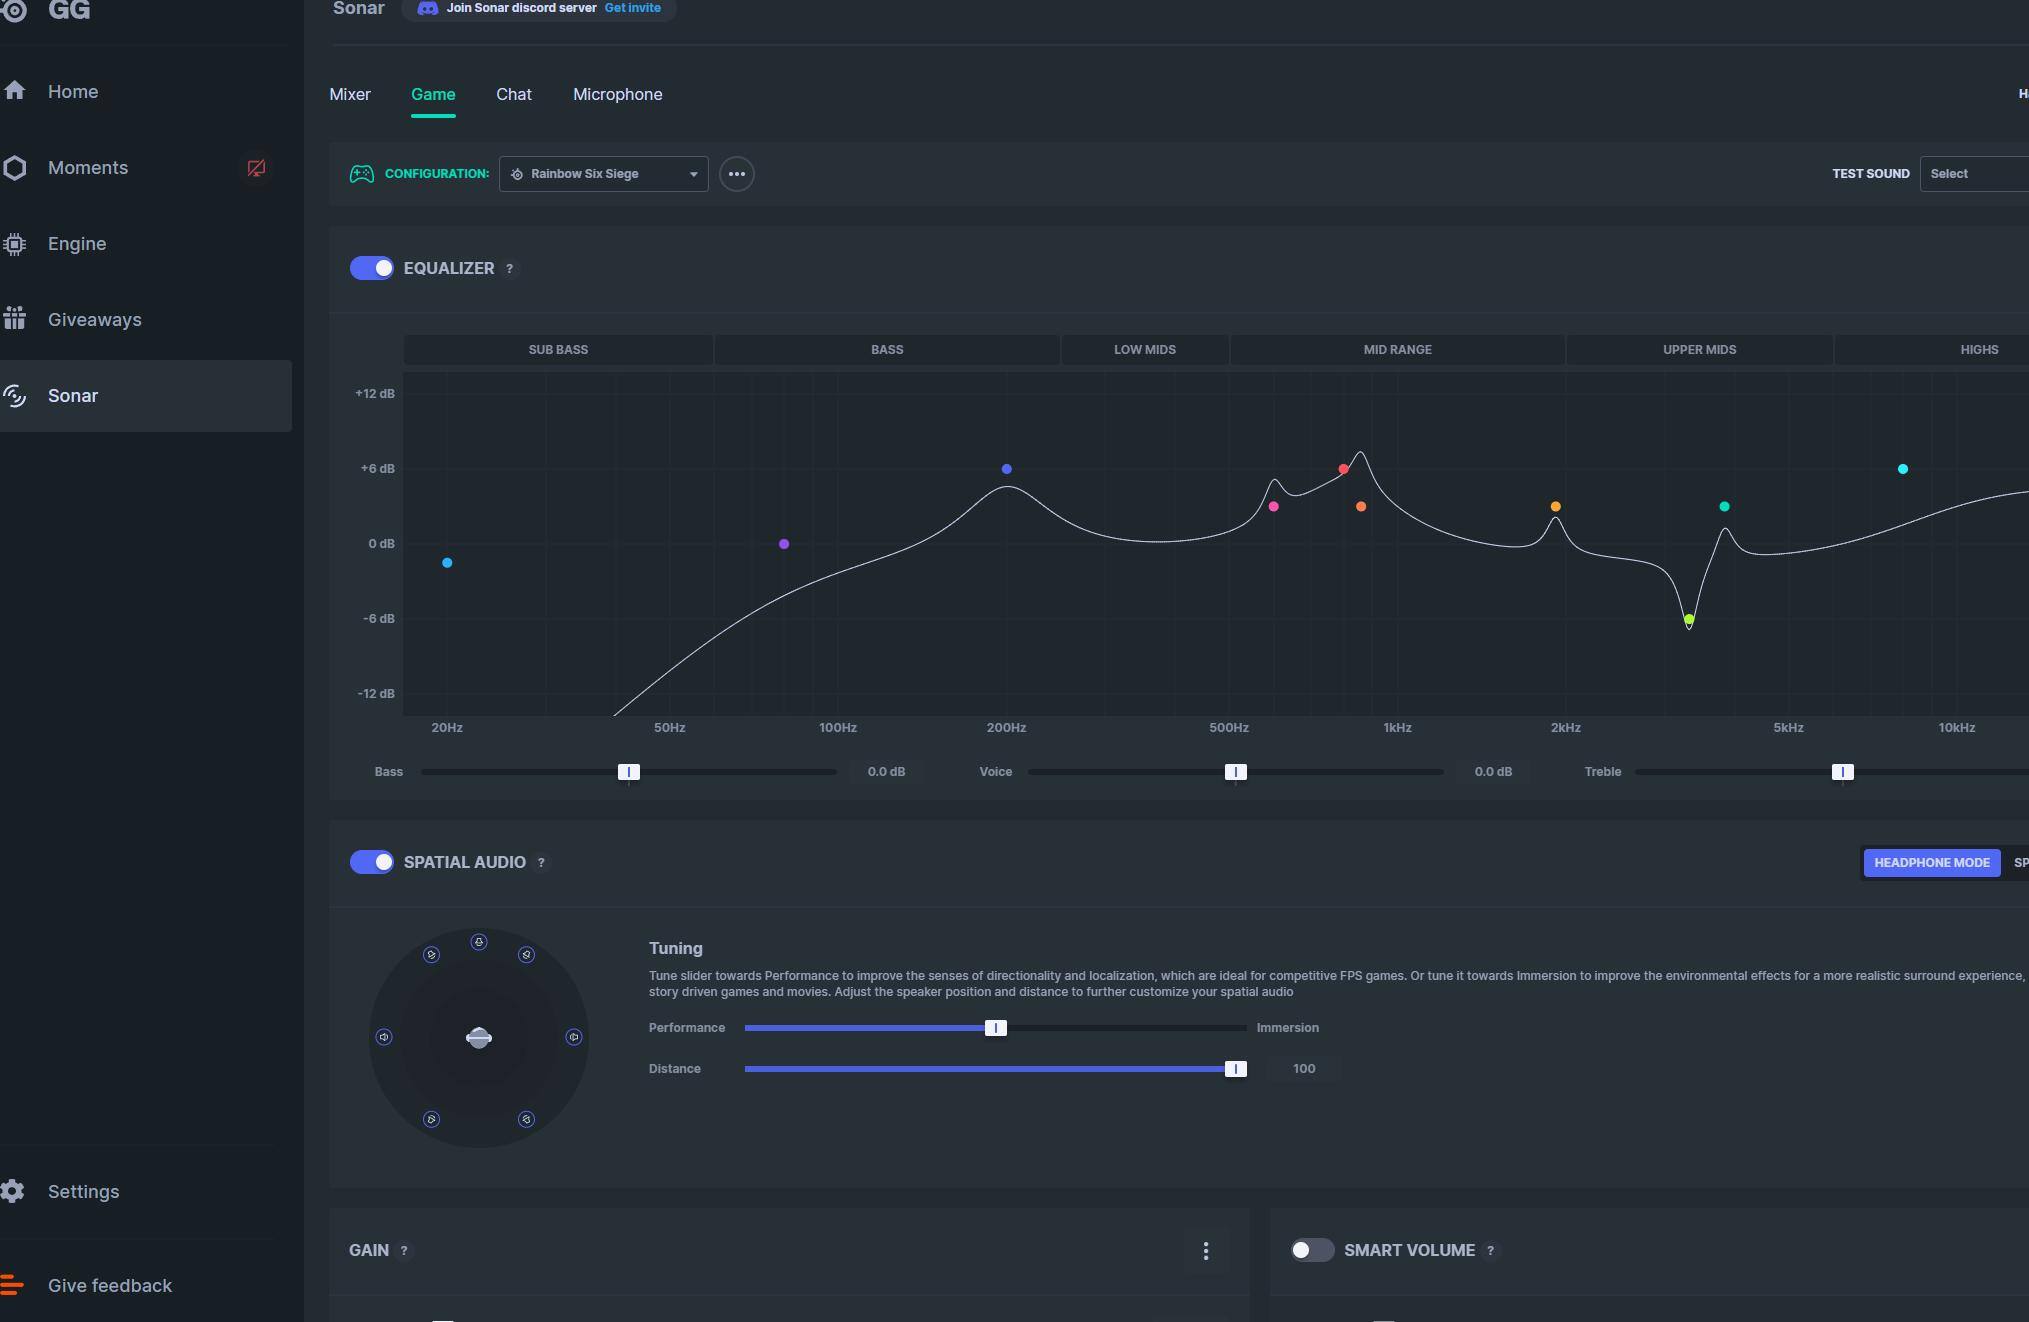Click the Settings gear icon
Image resolution: width=2029 pixels, height=1322 pixels.
tap(13, 1191)
